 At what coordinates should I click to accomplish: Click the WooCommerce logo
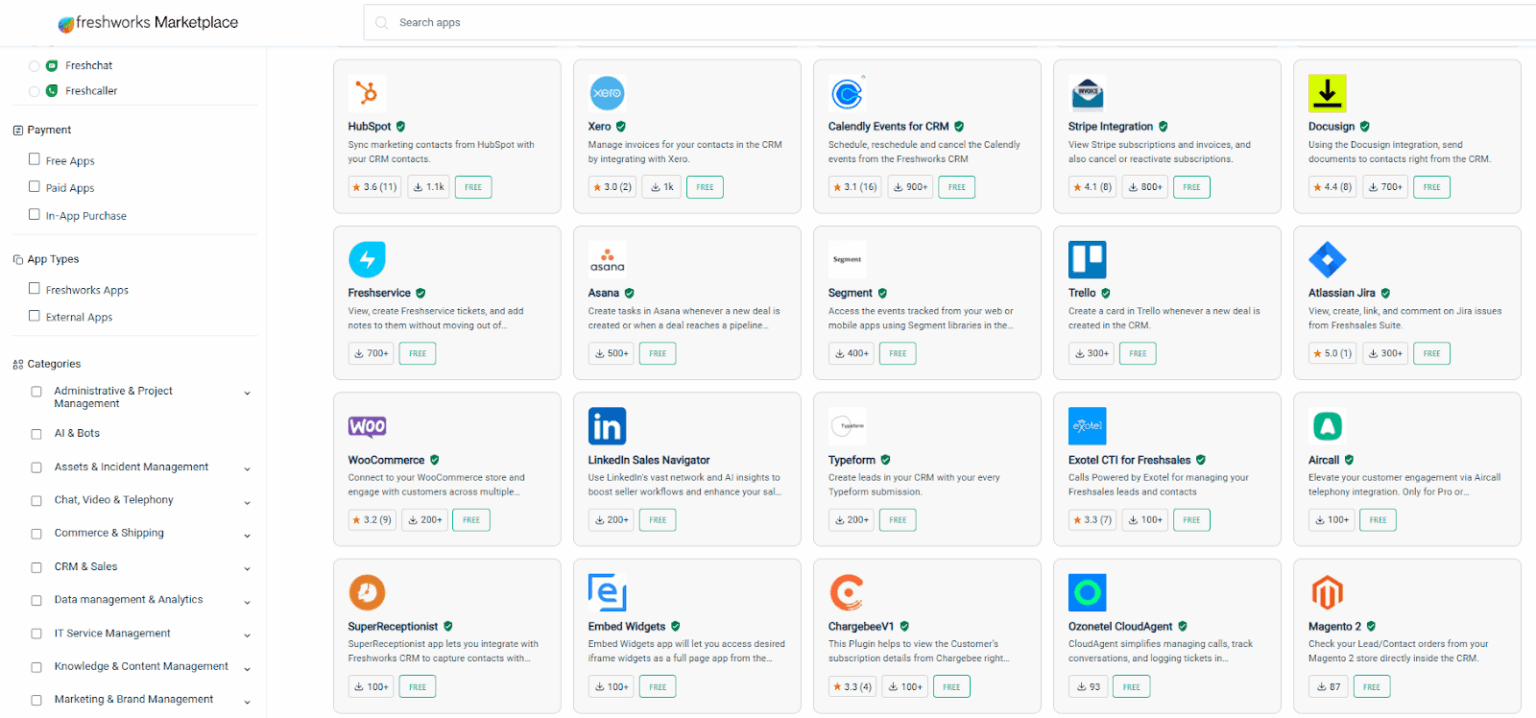click(x=367, y=425)
